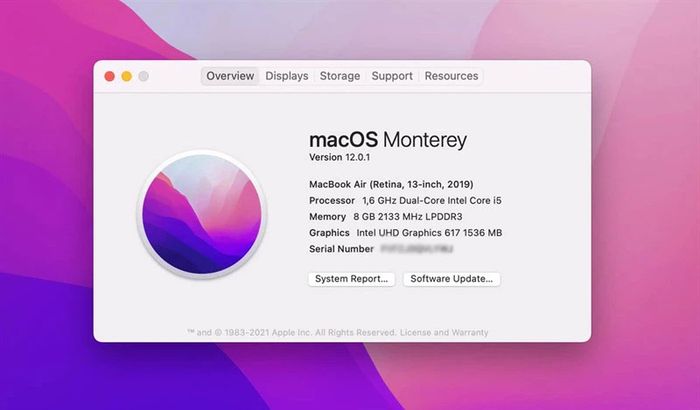Screen dimensions: 700x410
Task: Open the License and Warranty link
Action: click(x=444, y=333)
